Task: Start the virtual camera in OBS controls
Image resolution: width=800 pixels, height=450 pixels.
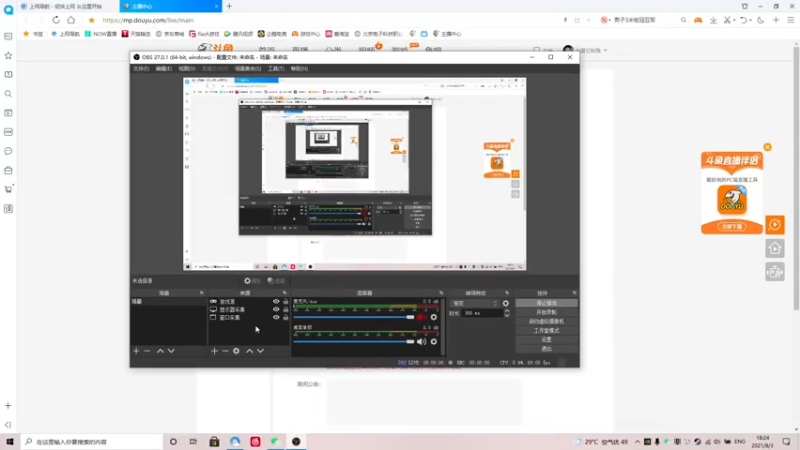Action: point(546,321)
